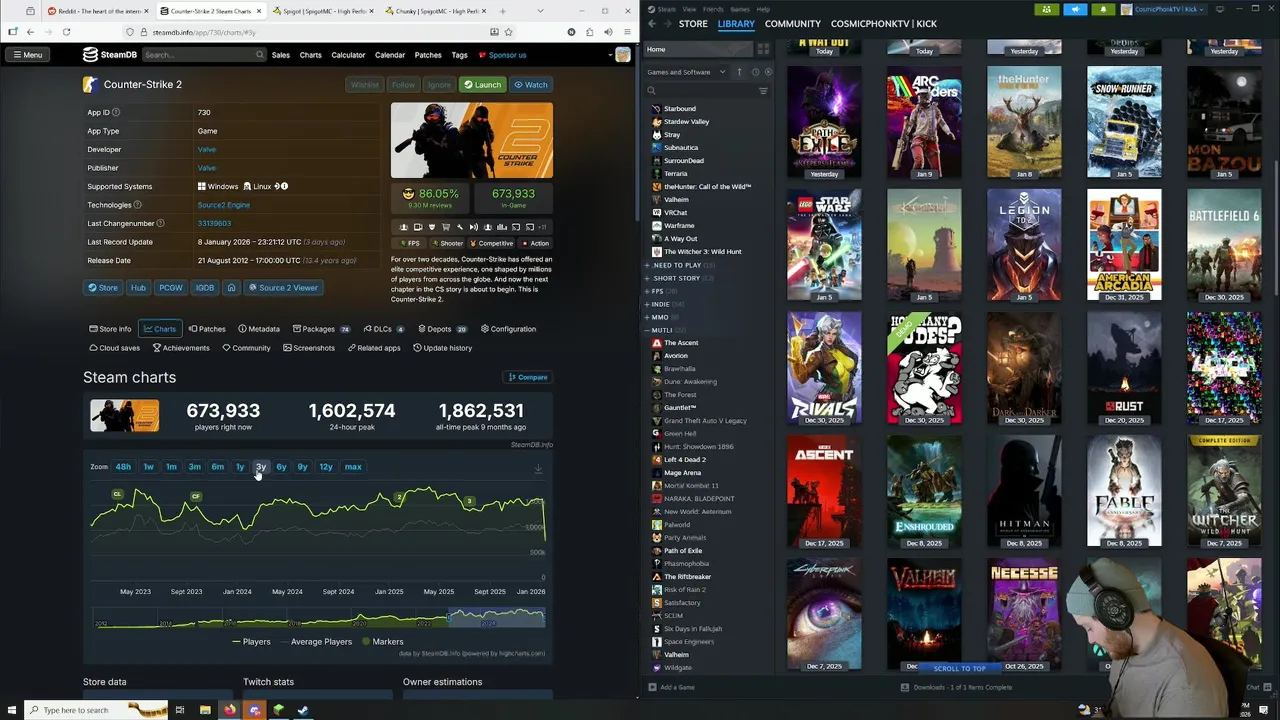The width and height of the screenshot is (1280, 720).
Task: Open the Source 2 Viewer button
Action: [x=283, y=288]
